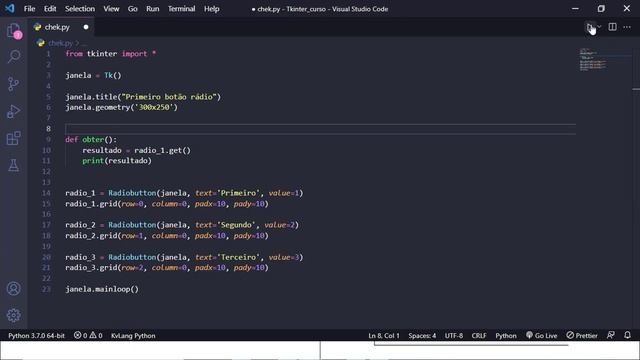Click KvLang Python status bar item
This screenshot has width=640, height=360.
coord(133,336)
